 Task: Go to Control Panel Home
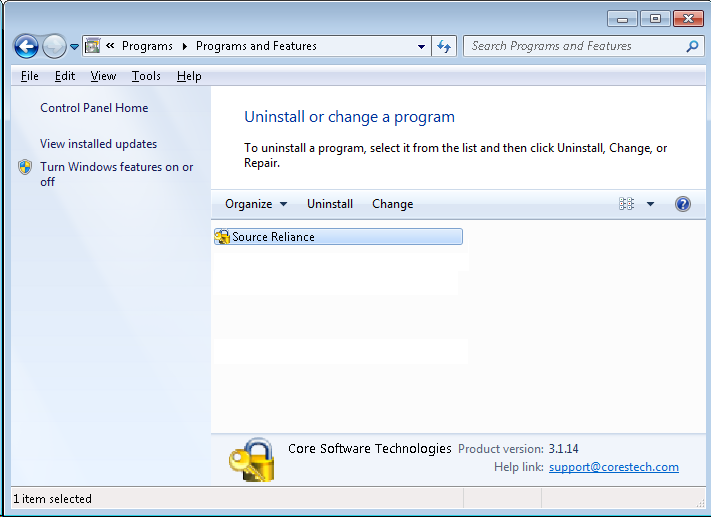[94, 108]
